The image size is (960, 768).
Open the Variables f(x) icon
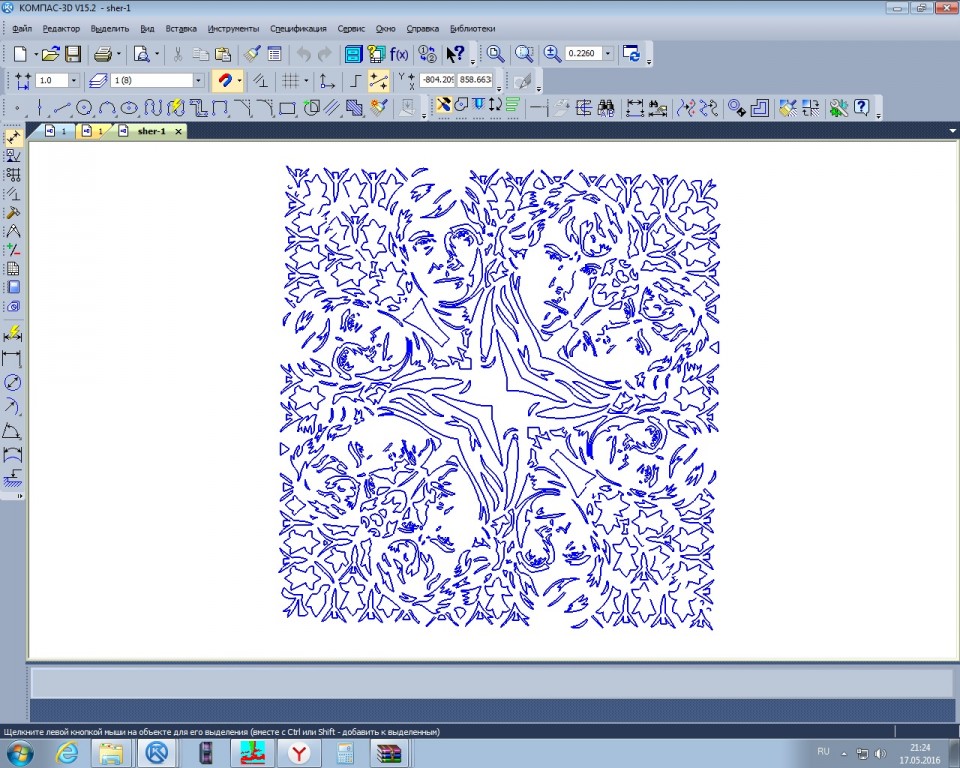tap(399, 54)
